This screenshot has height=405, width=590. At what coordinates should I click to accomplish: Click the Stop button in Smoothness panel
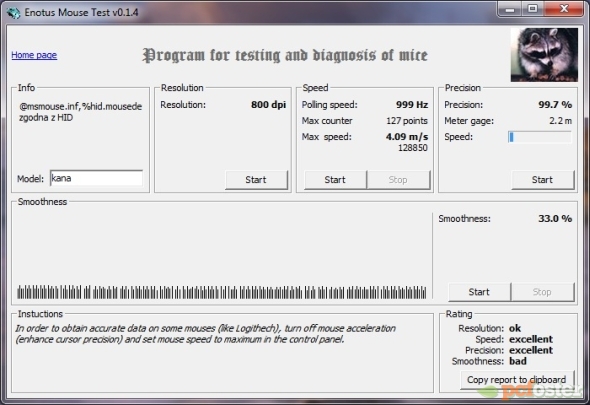[x=542, y=292]
